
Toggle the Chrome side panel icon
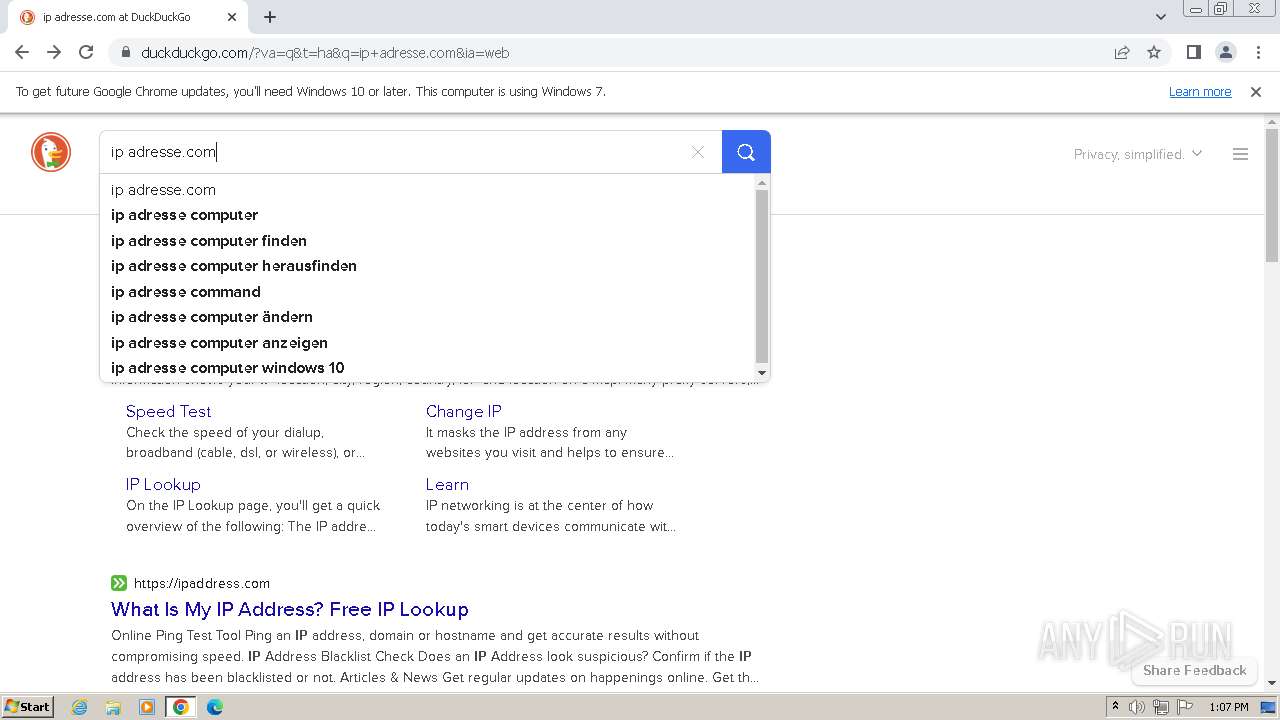click(1194, 53)
